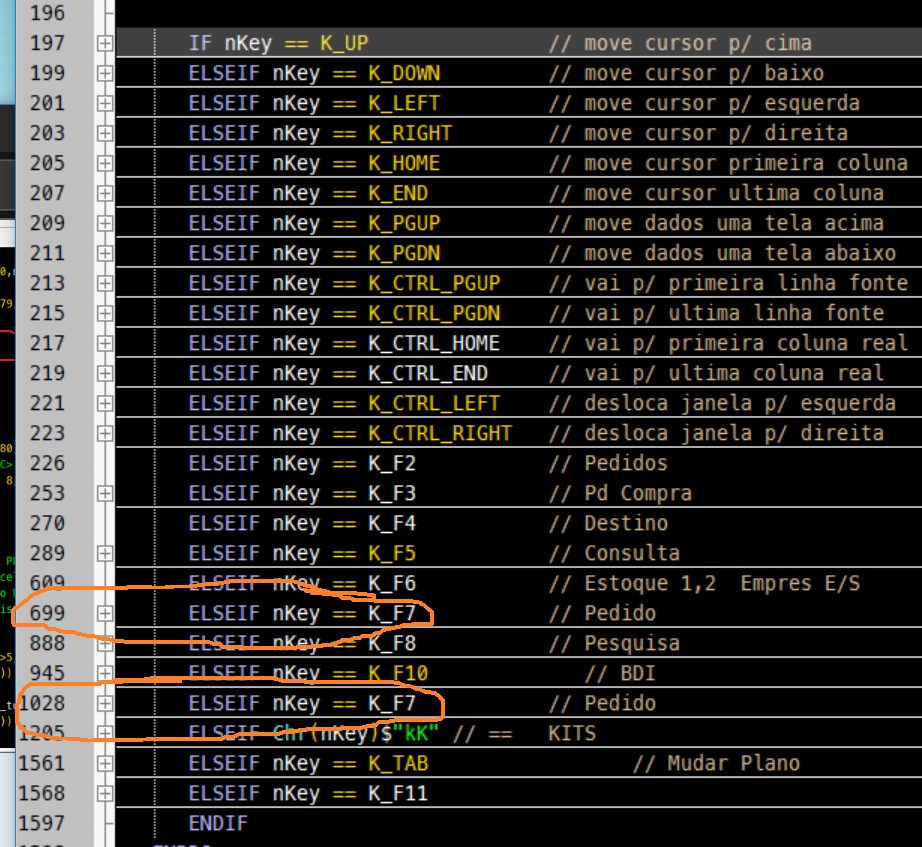
Task: Unfold the K_TAB Mudar Plano block
Action: coord(104,763)
